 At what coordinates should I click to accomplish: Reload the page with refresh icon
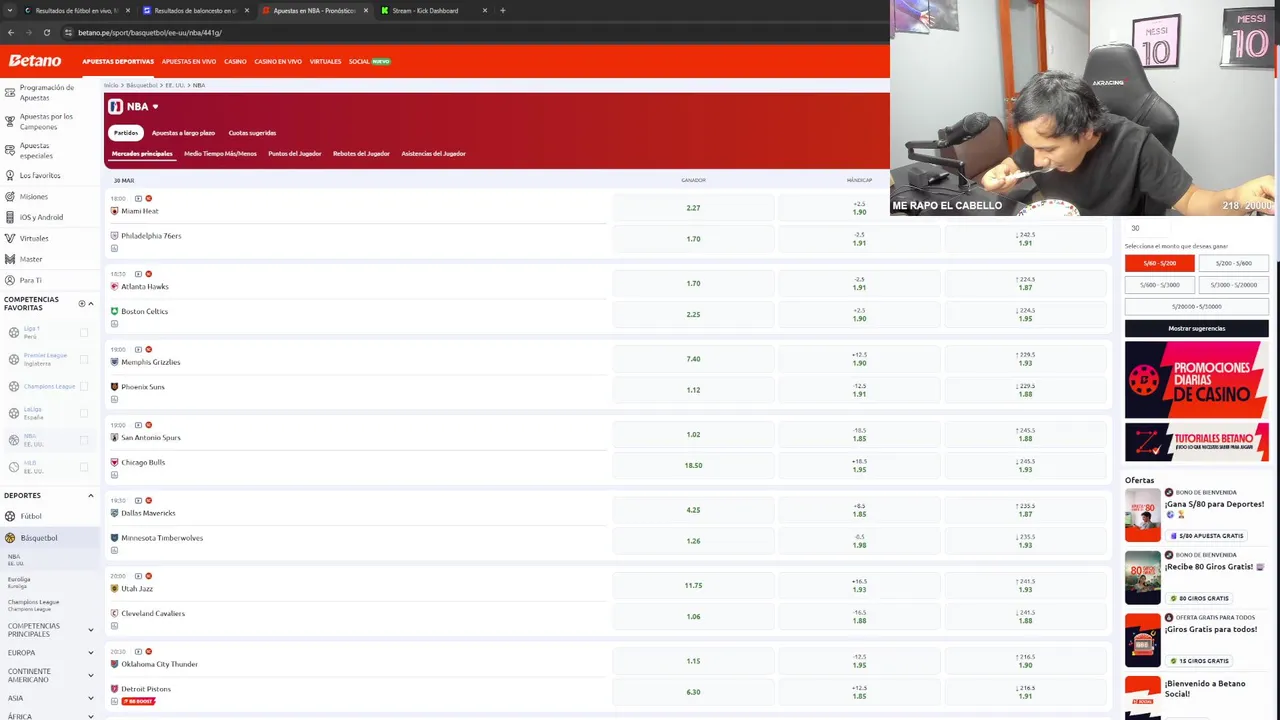(46, 32)
